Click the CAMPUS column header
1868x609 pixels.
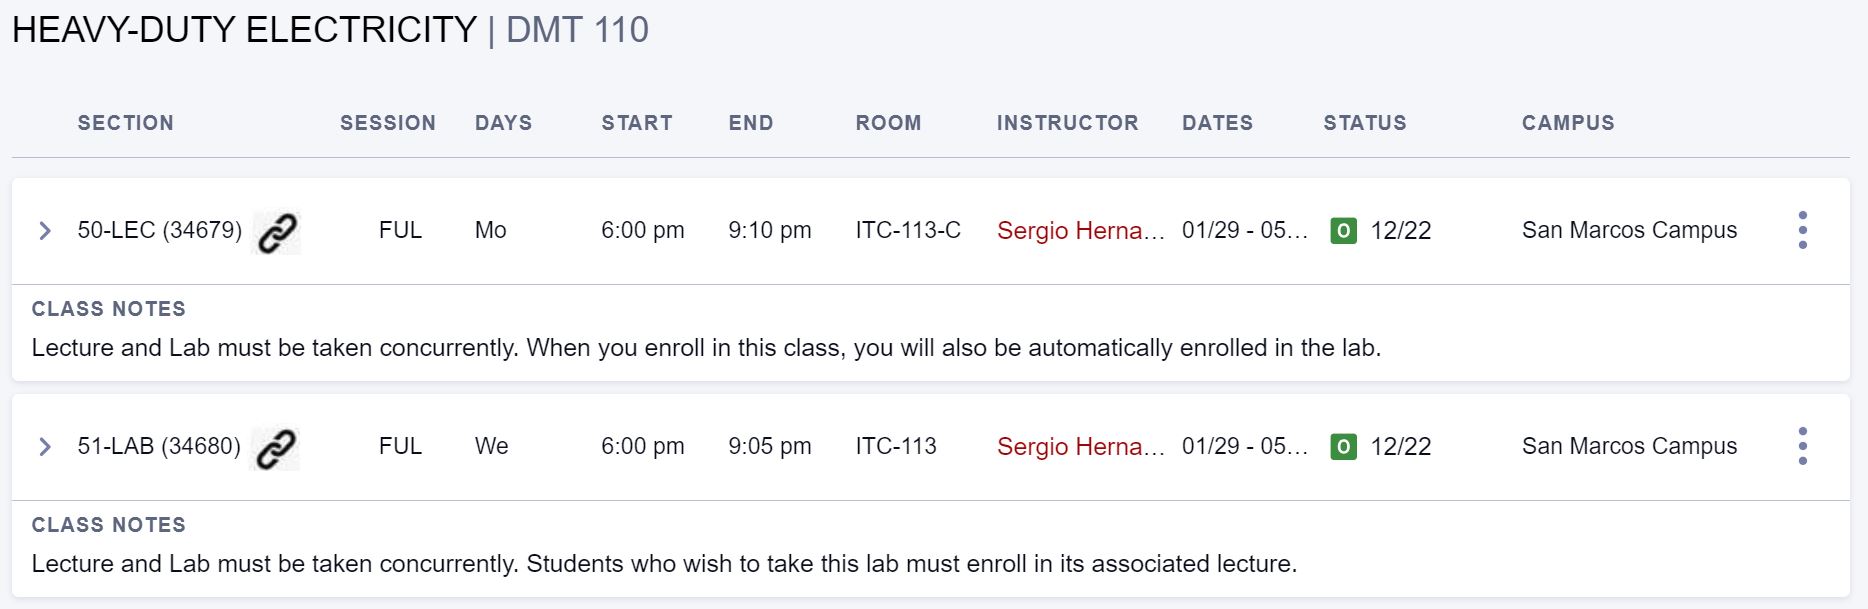(x=1568, y=123)
